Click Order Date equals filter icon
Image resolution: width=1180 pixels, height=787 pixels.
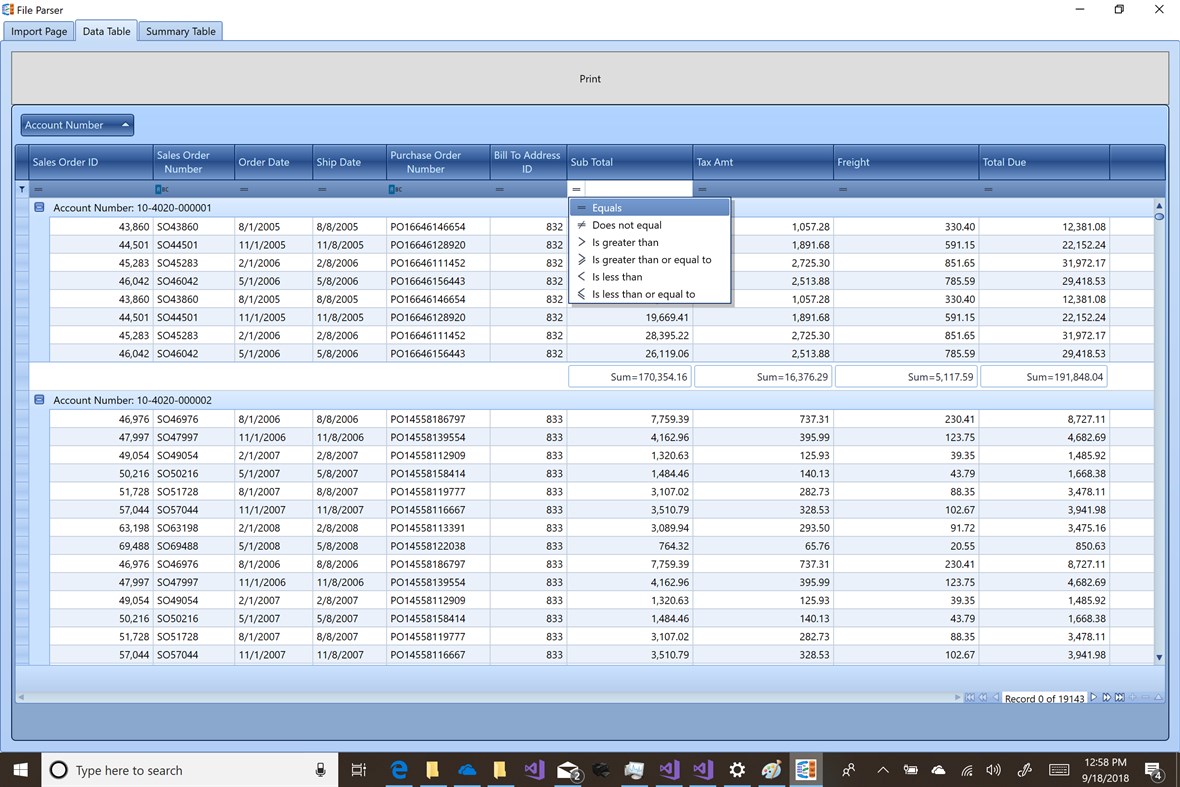pyautogui.click(x=243, y=189)
